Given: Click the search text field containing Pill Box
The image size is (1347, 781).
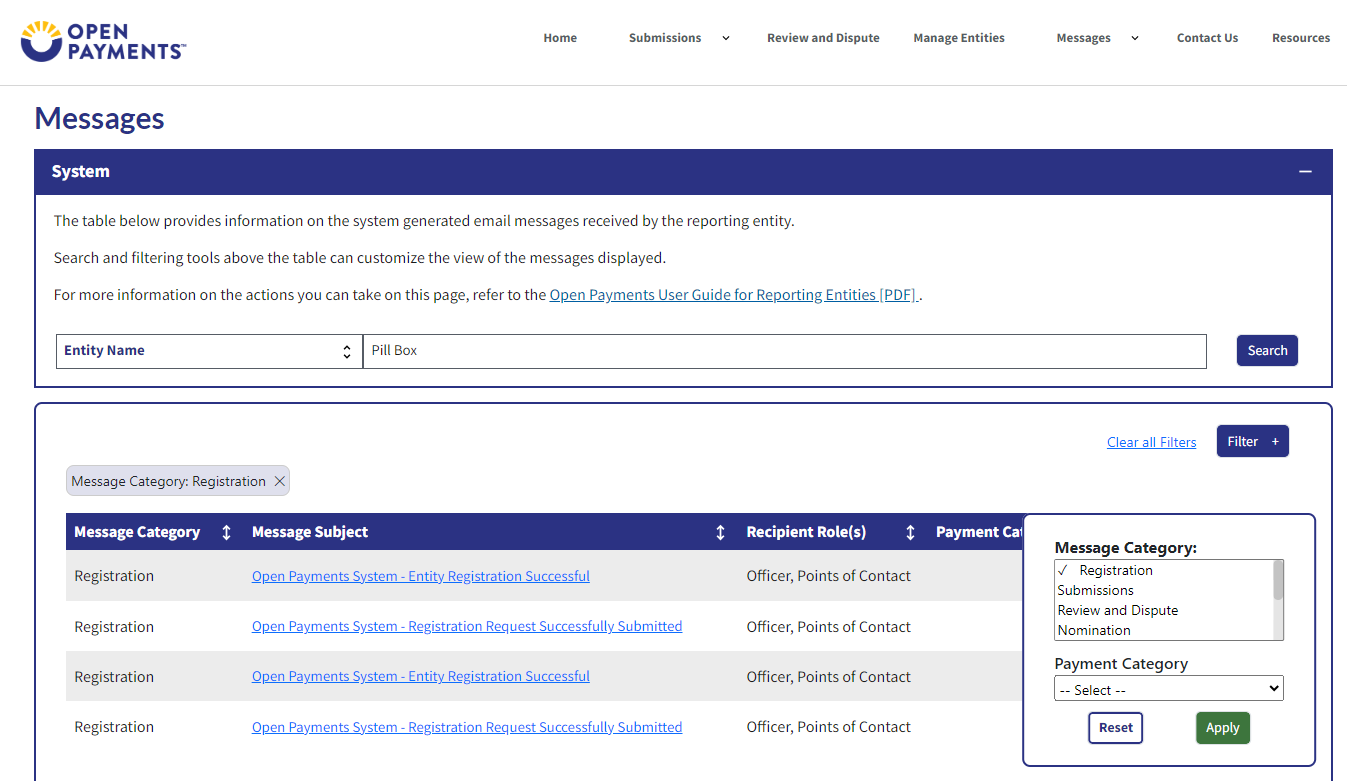Looking at the screenshot, I should 784,351.
